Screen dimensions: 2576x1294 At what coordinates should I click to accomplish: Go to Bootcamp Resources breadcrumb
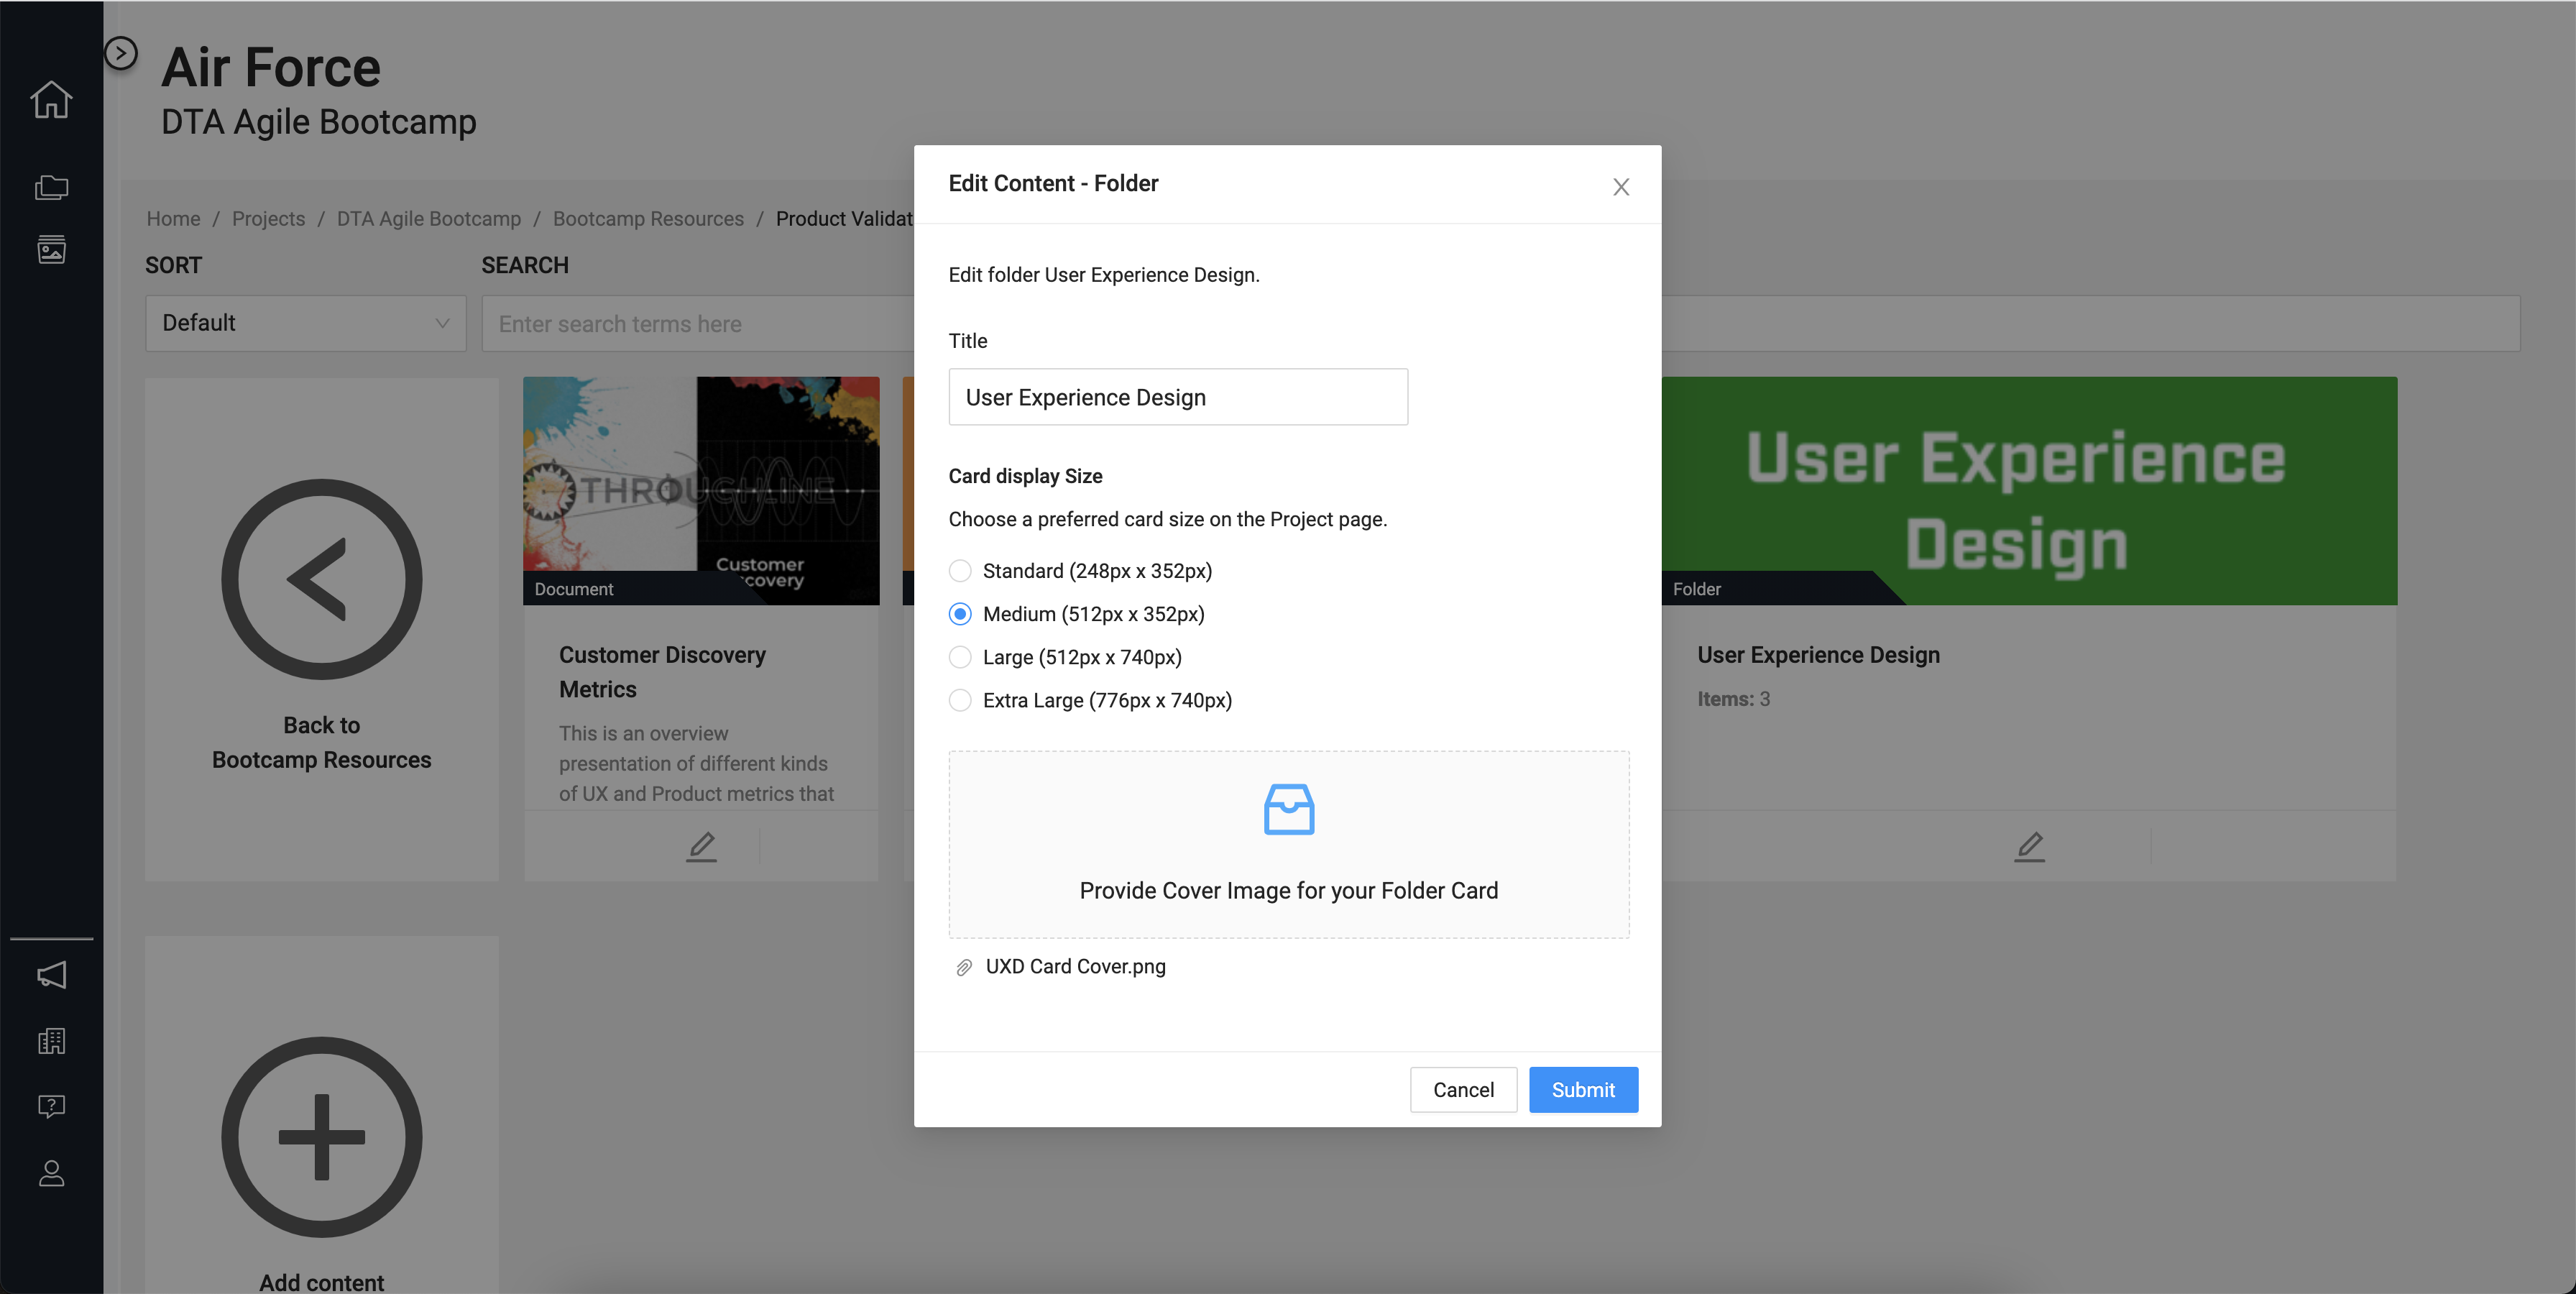[648, 218]
